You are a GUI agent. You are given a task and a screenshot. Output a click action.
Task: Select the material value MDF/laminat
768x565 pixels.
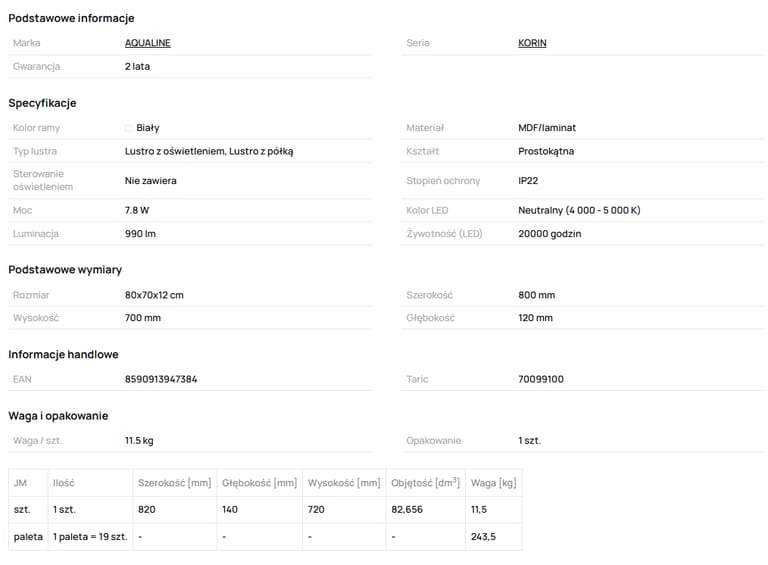tap(547, 128)
